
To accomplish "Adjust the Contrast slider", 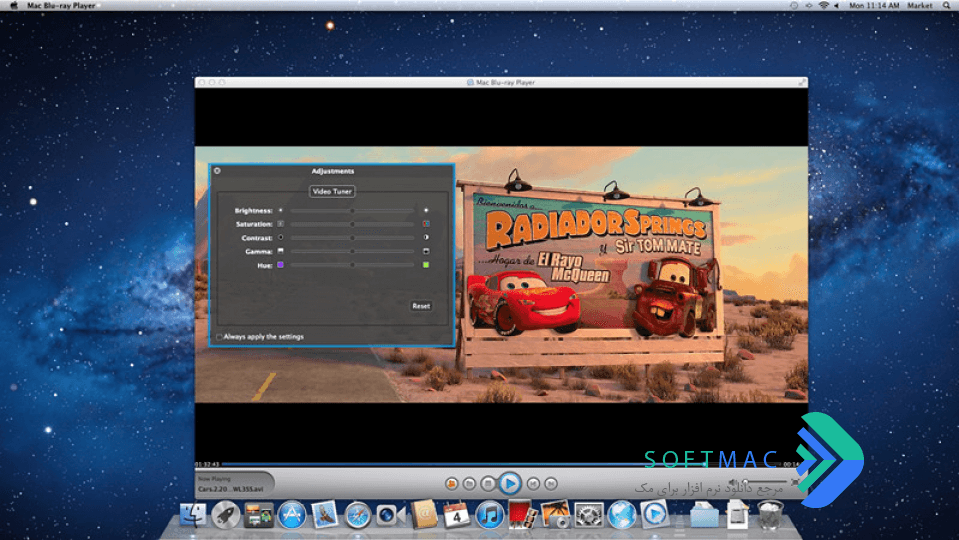I will [x=352, y=237].
